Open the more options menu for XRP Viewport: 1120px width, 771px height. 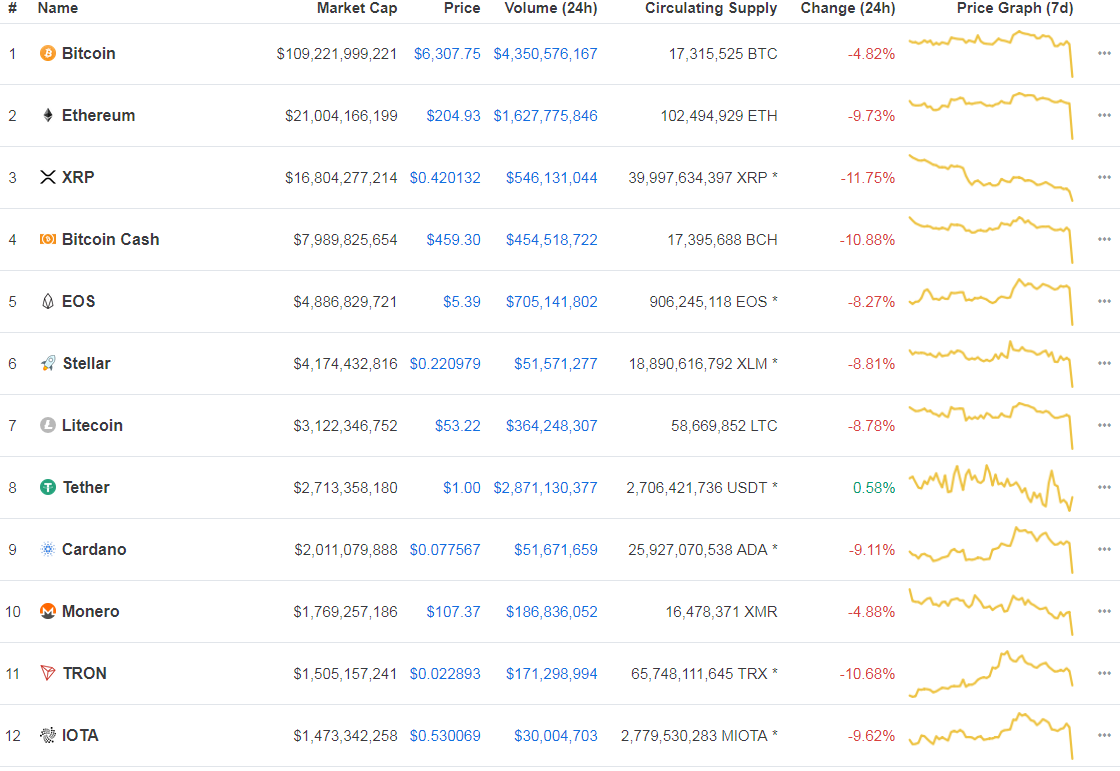click(1104, 177)
